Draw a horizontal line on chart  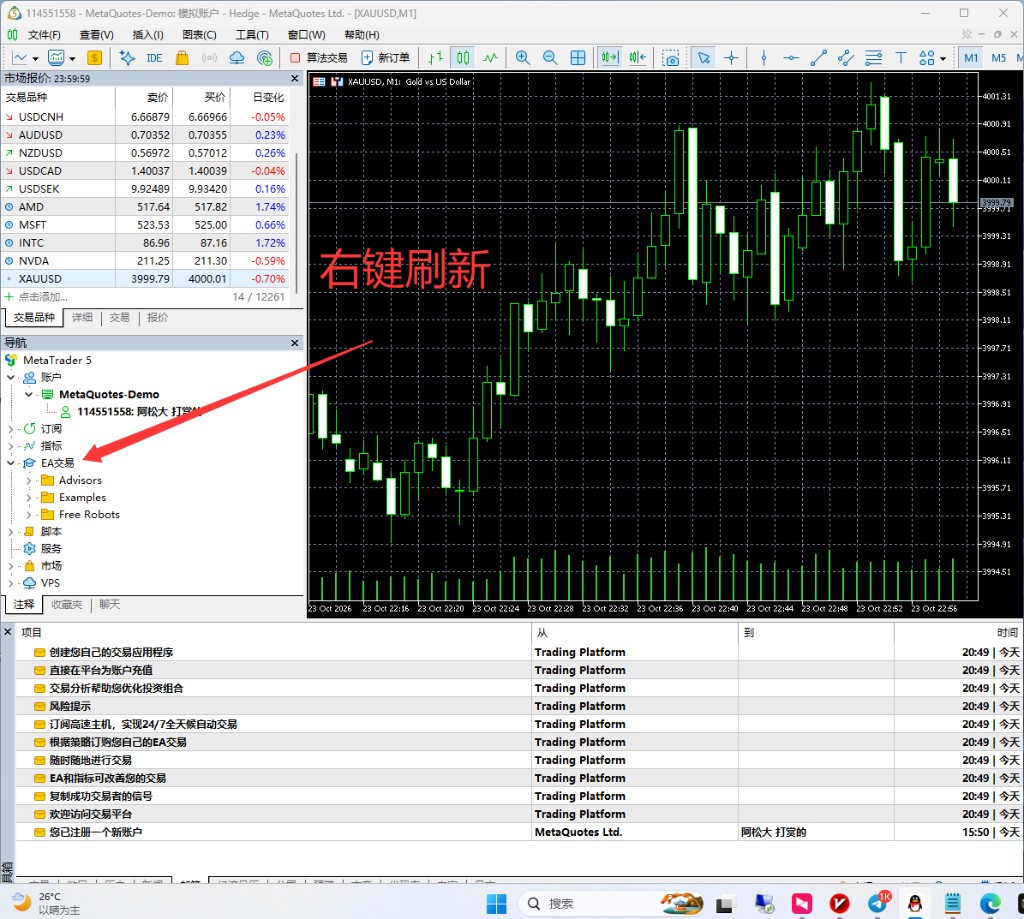[x=791, y=58]
